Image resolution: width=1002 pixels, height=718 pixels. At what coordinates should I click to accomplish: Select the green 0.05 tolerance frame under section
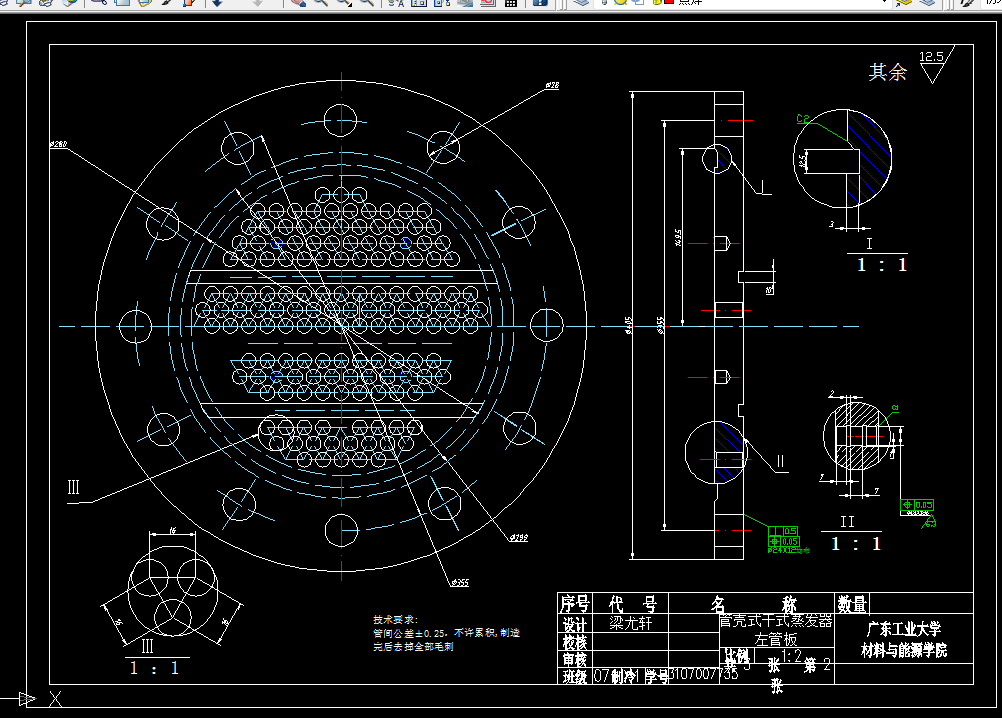pos(783,541)
